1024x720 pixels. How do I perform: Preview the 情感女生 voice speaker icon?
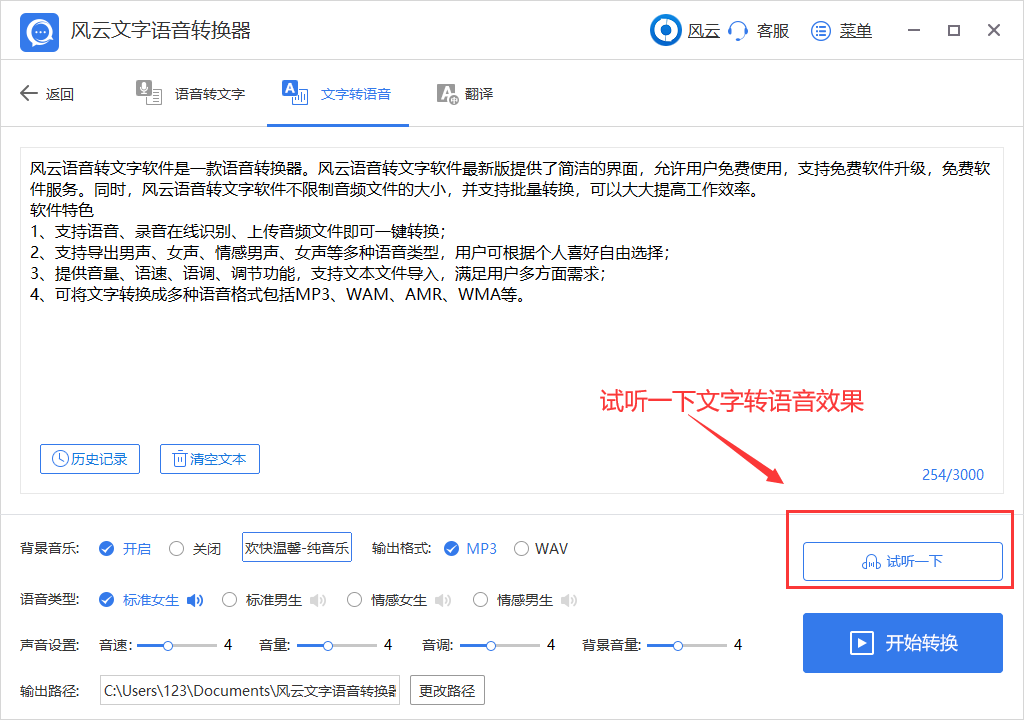[443, 600]
